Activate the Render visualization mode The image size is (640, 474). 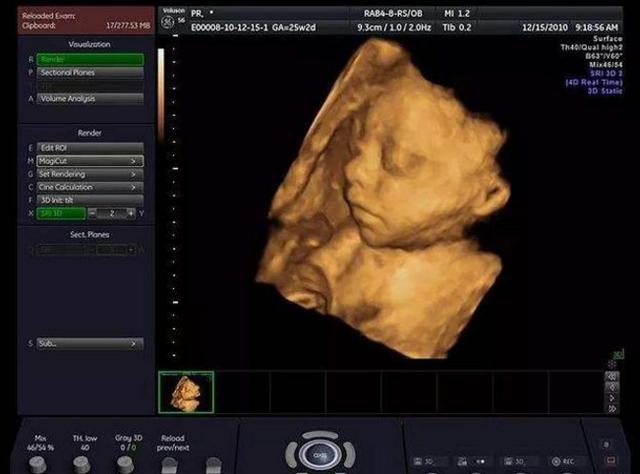coord(90,60)
